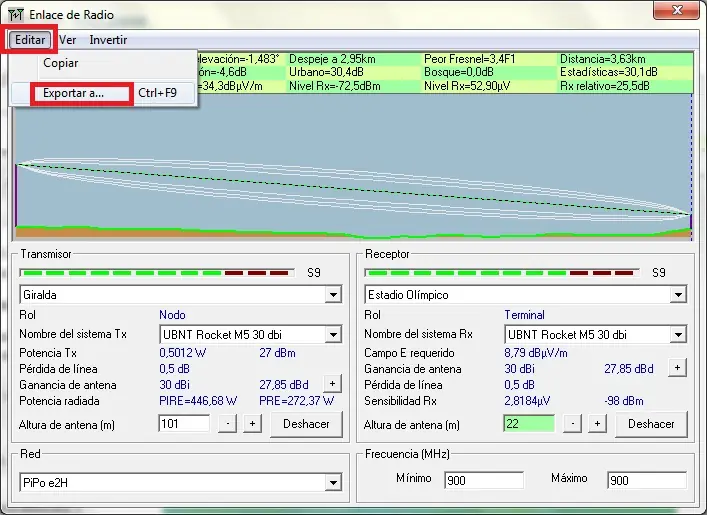This screenshot has height=515, width=707.
Task: Click the -98 dBm sensitivity value
Action: click(624, 401)
